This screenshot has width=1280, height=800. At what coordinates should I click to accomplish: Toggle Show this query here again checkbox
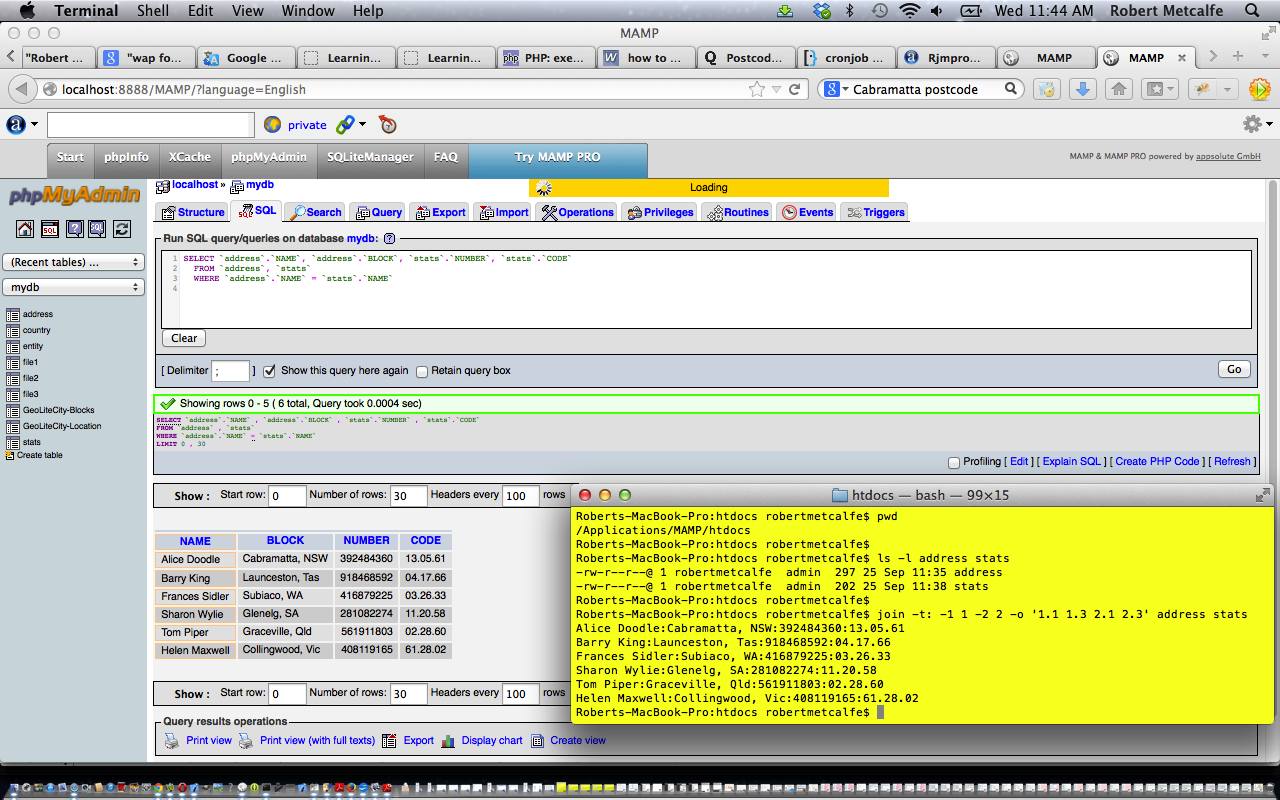tap(269, 371)
